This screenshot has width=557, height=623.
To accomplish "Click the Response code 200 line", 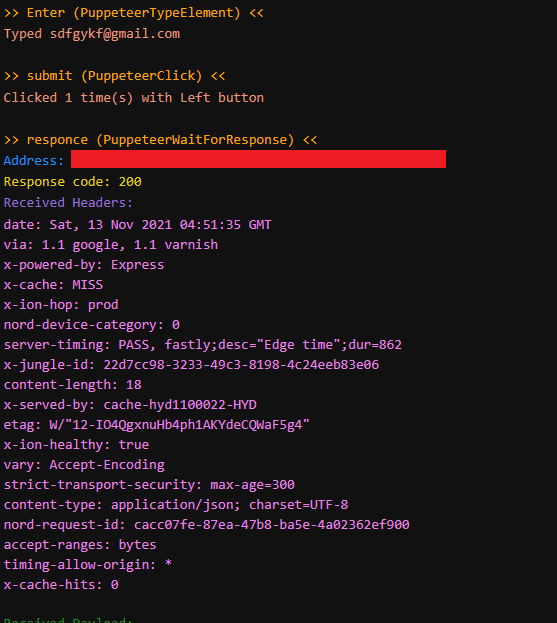I will click(72, 182).
